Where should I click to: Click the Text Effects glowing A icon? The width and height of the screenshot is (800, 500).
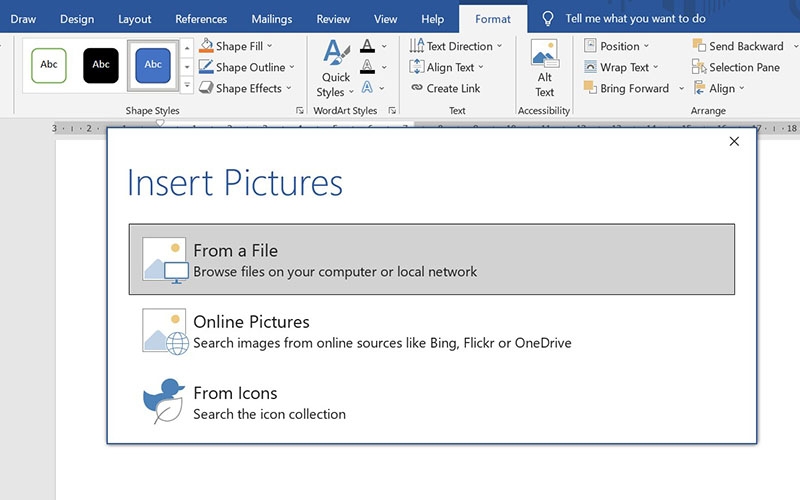point(367,87)
